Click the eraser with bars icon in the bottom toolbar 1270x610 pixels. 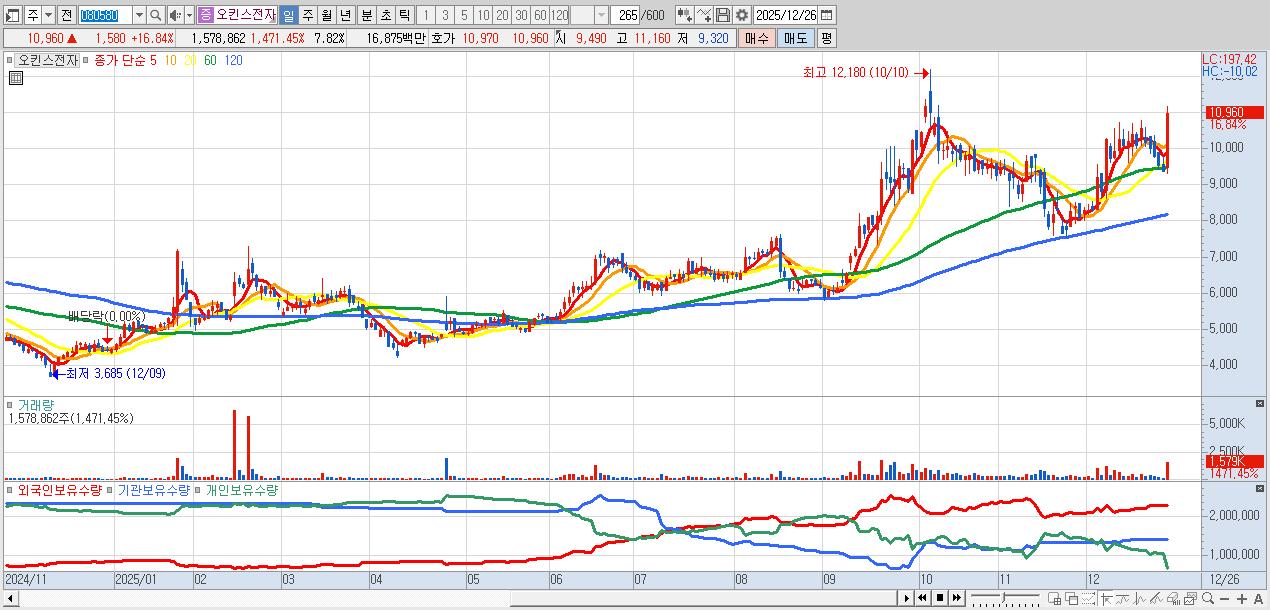1173,598
